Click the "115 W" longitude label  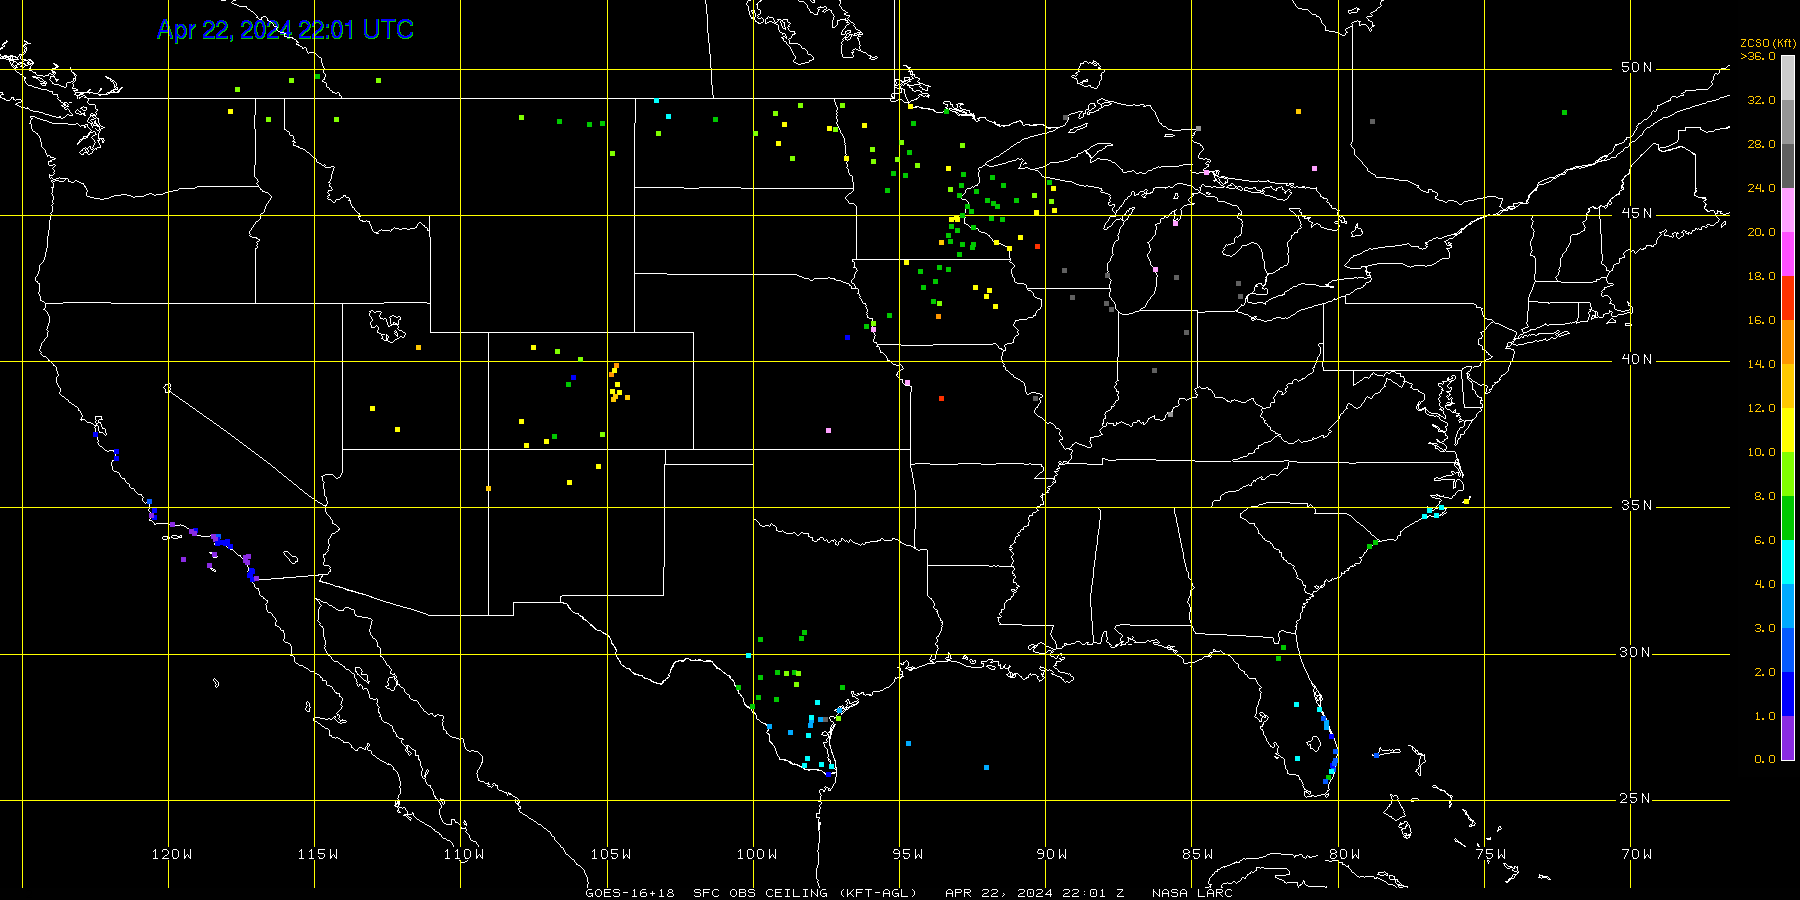pyautogui.click(x=318, y=855)
